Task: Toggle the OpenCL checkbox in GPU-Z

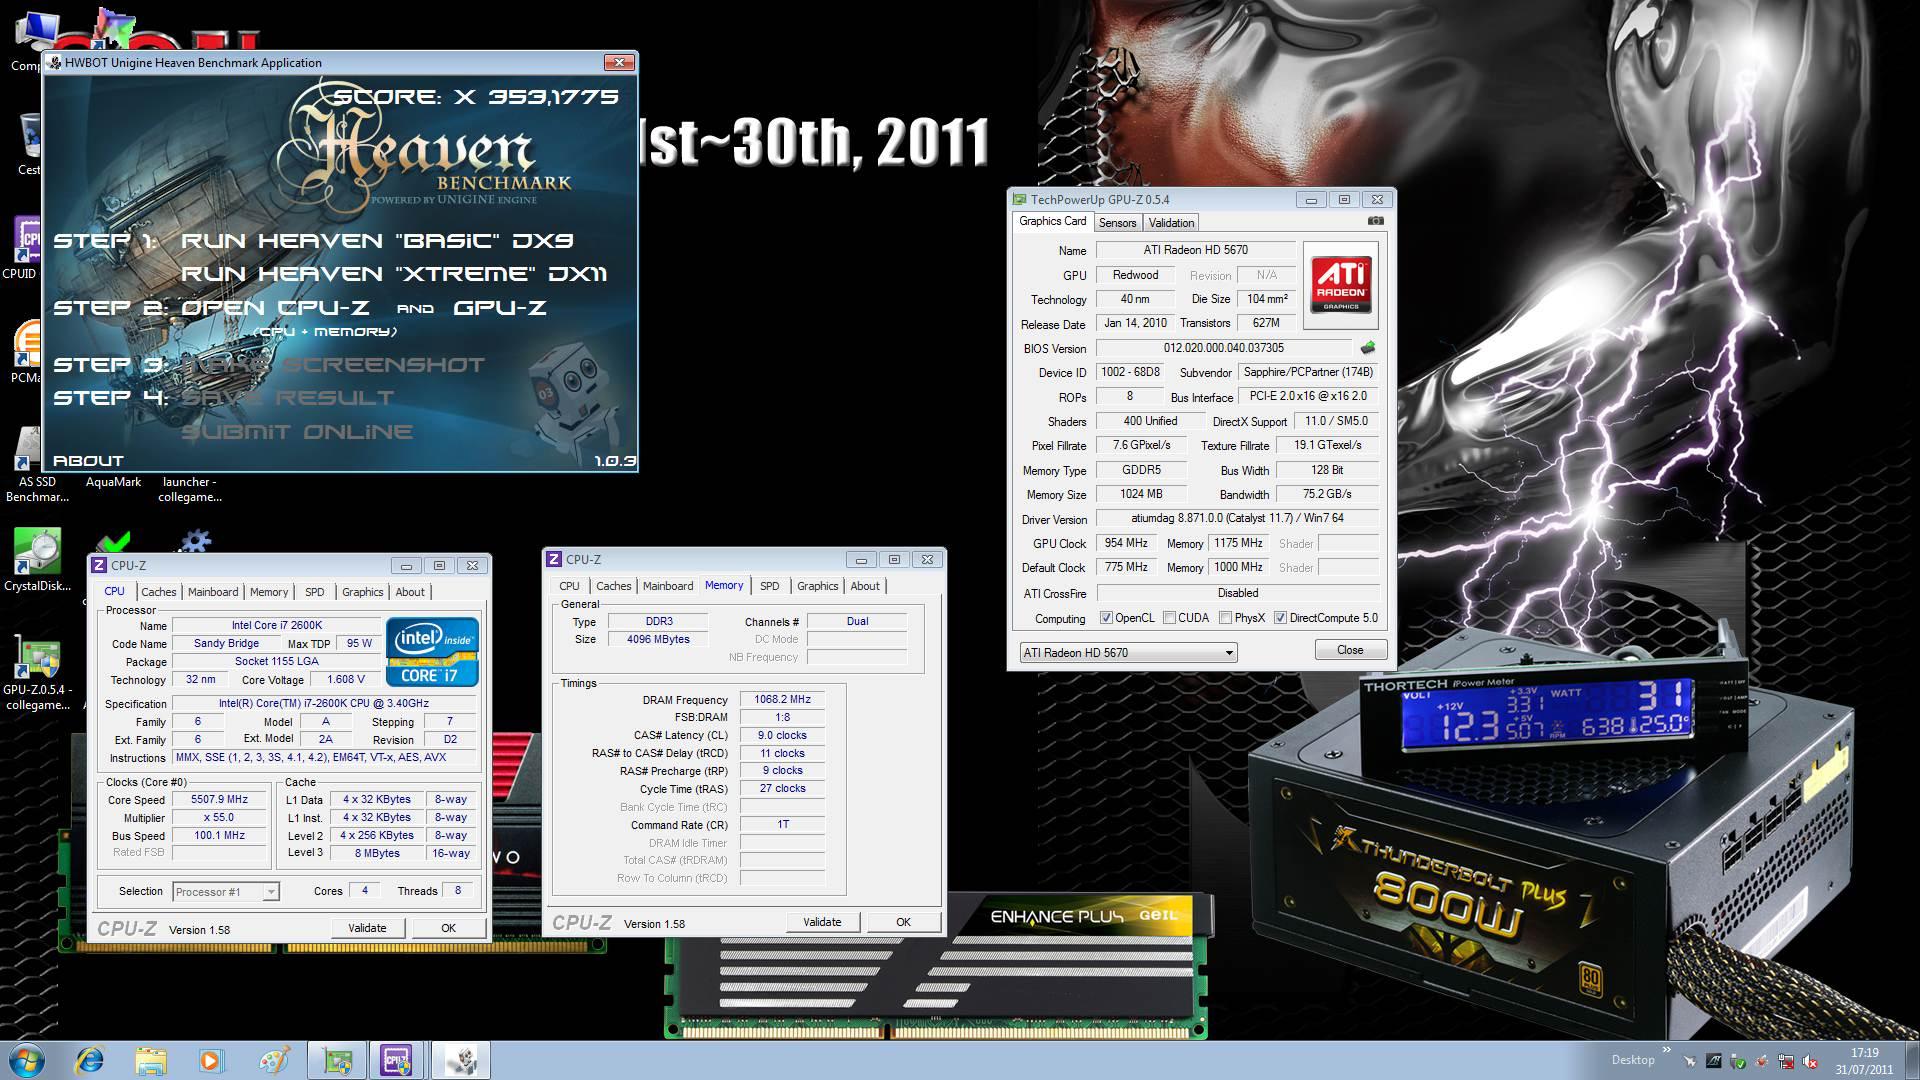Action: click(x=1106, y=618)
